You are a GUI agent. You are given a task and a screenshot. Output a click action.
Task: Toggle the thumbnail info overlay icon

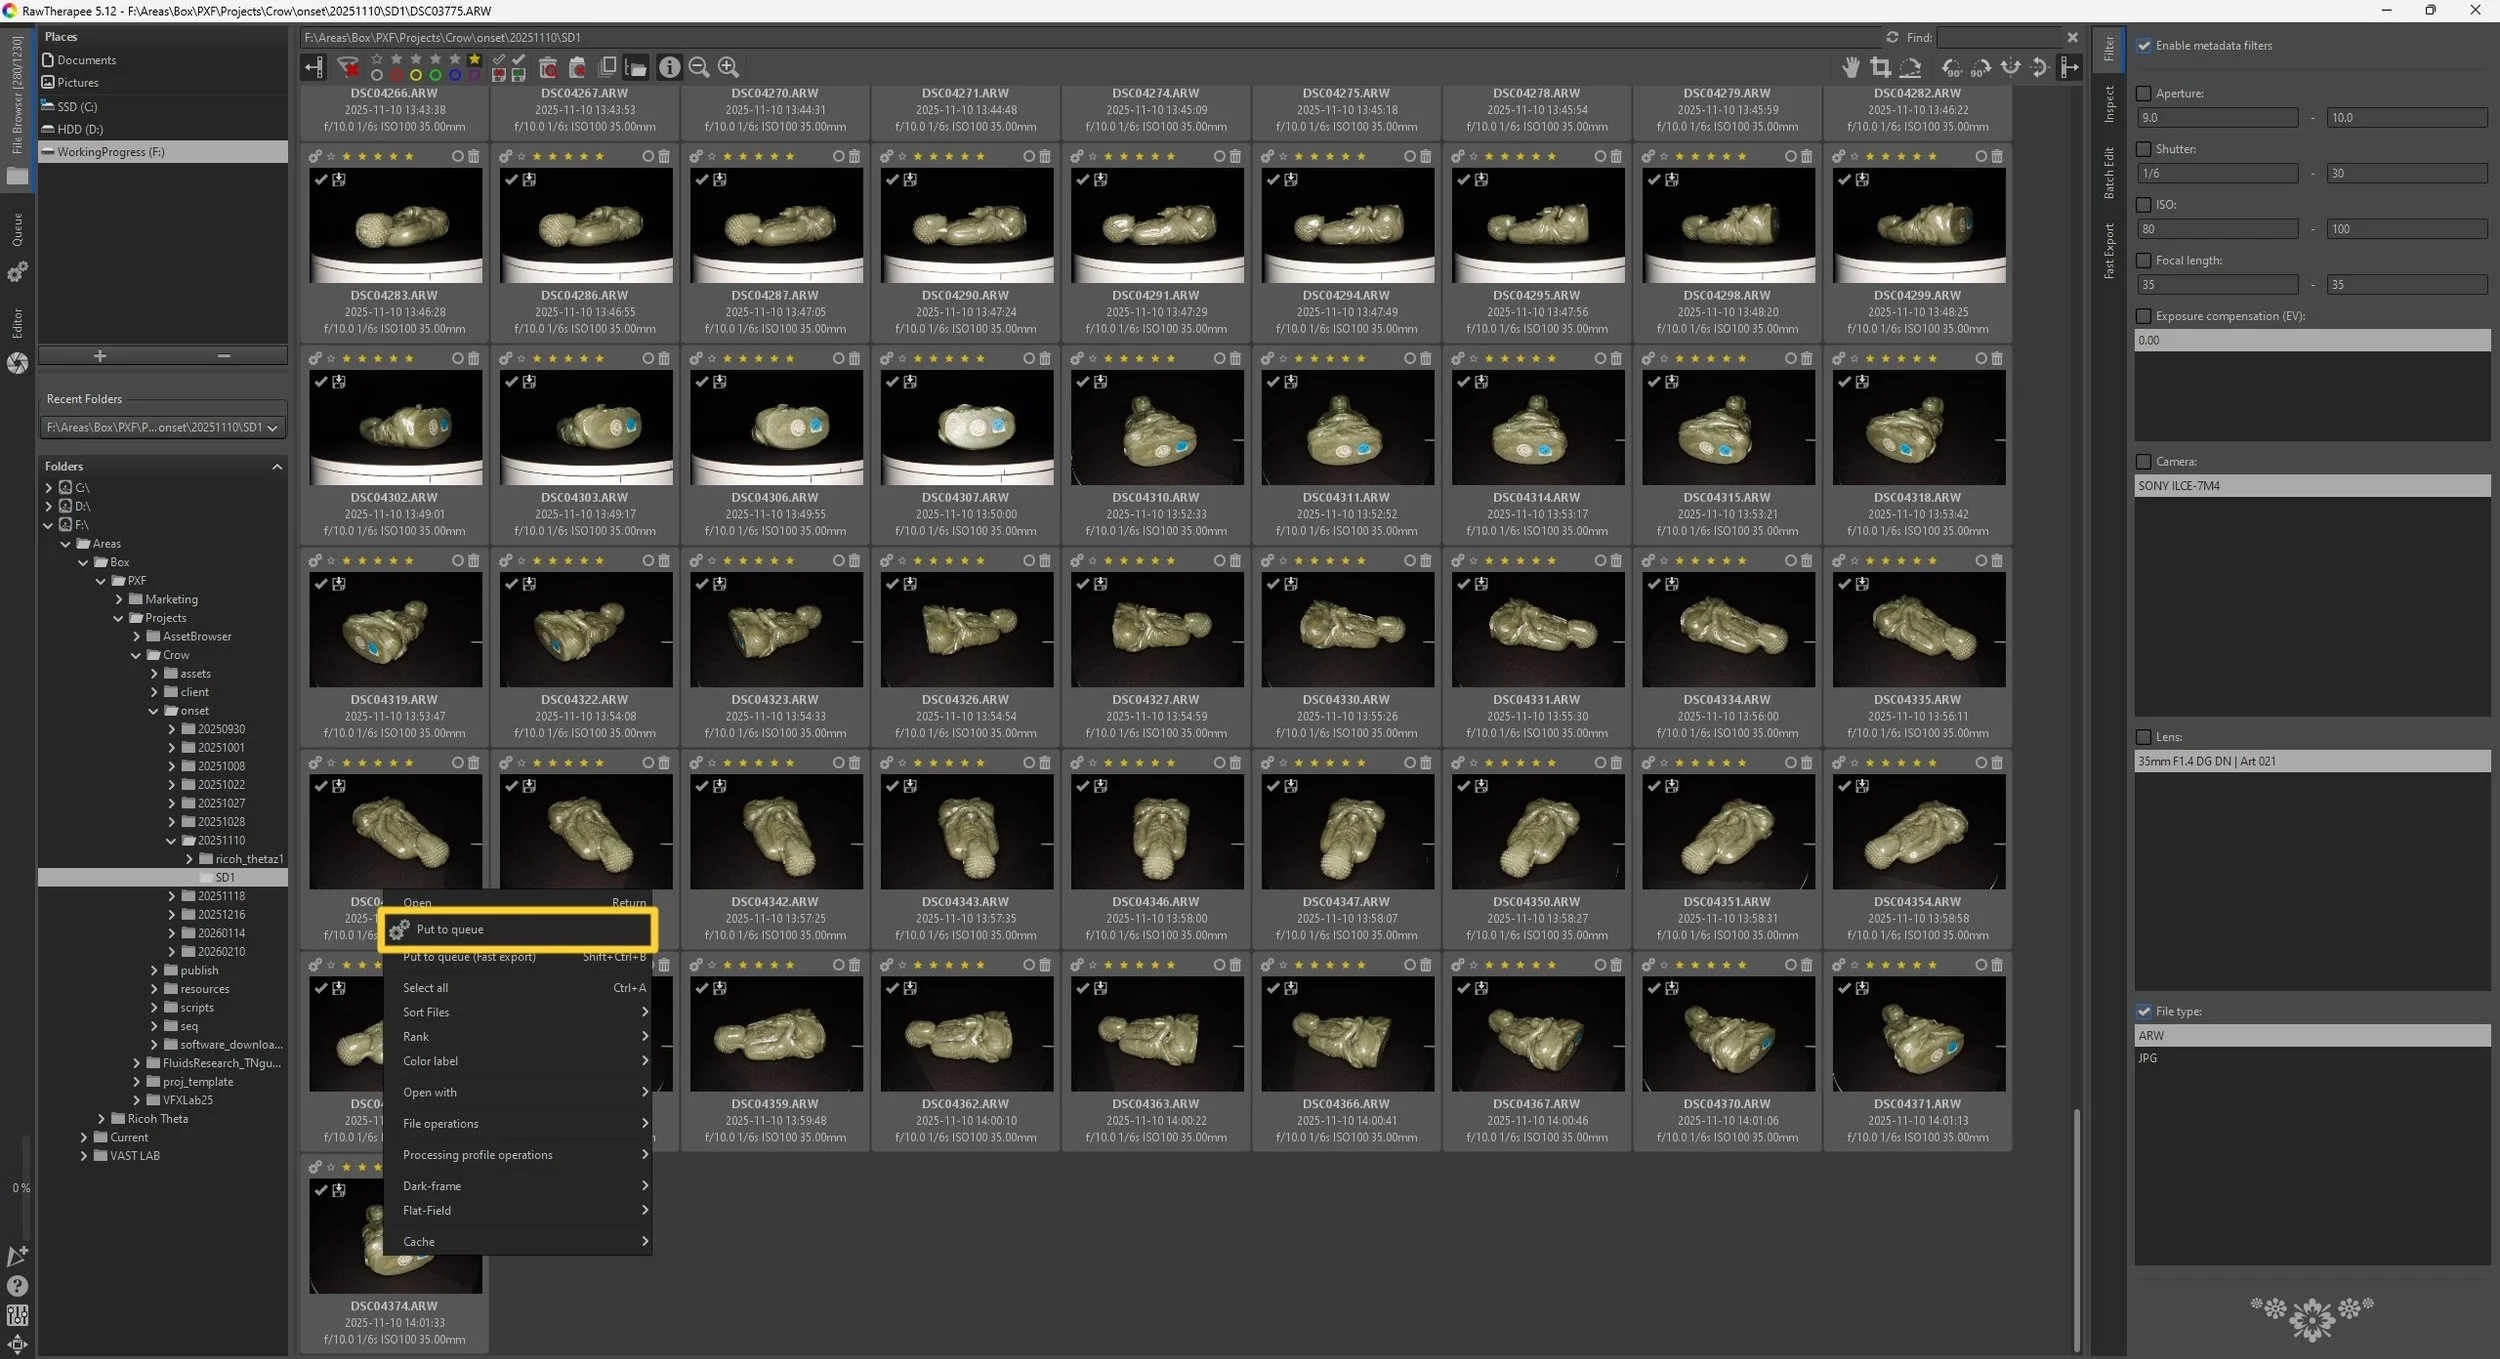pos(669,67)
